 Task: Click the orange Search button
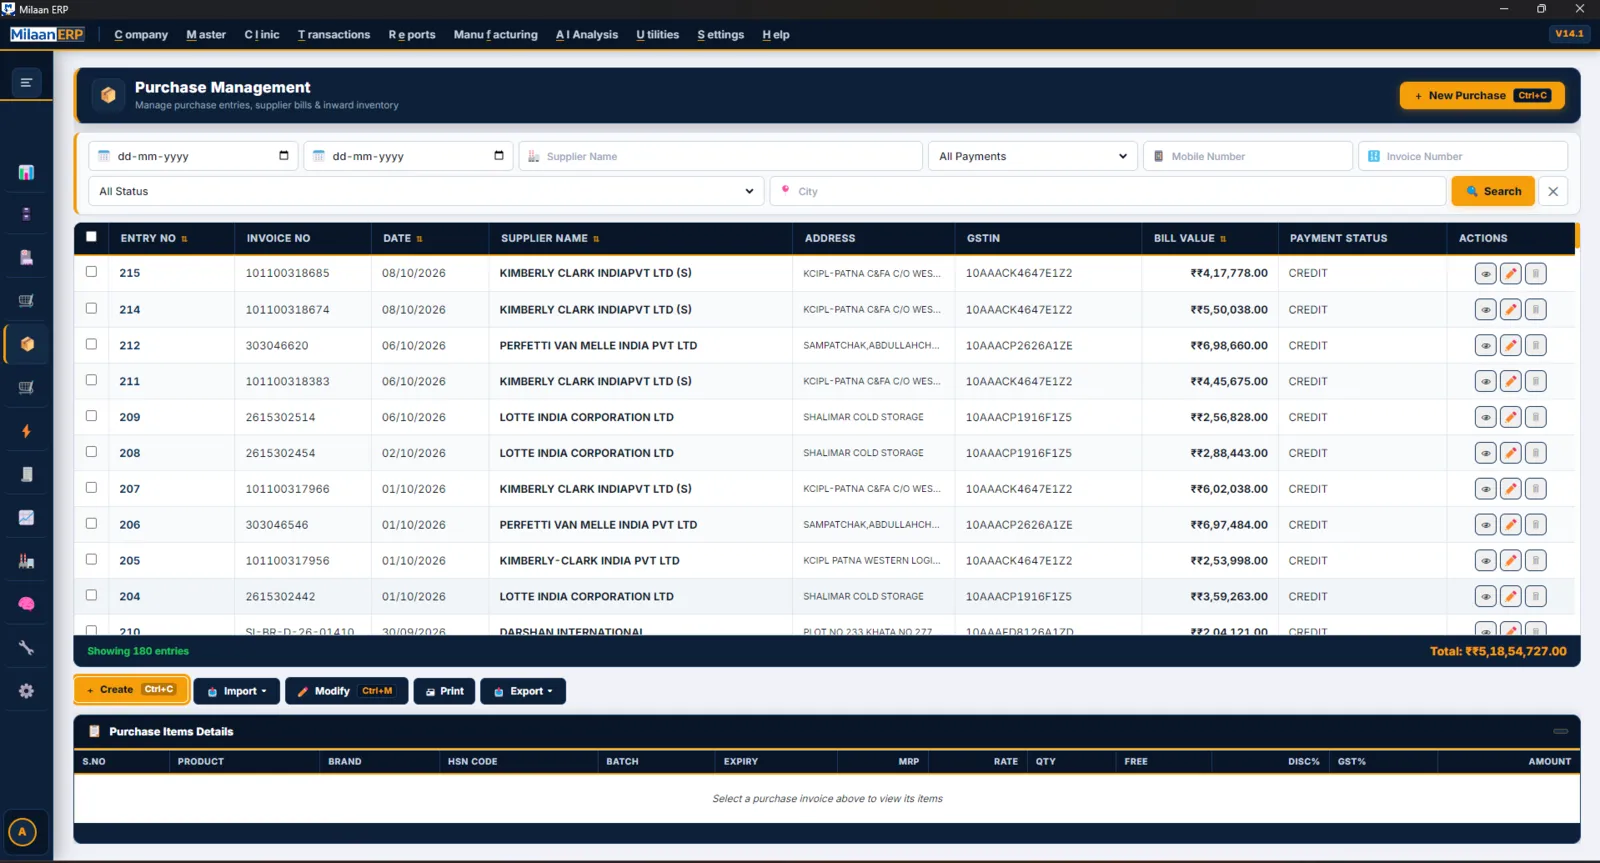pyautogui.click(x=1493, y=191)
